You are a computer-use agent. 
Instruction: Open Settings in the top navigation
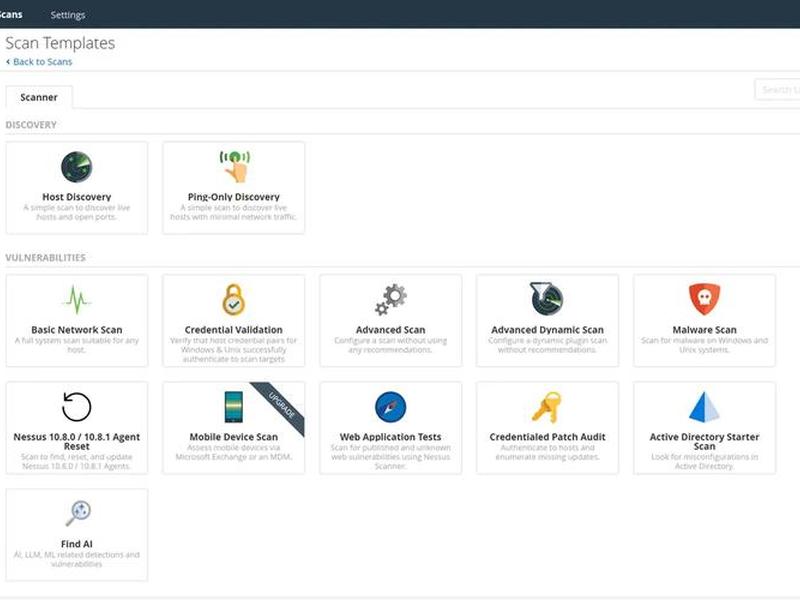click(x=68, y=15)
